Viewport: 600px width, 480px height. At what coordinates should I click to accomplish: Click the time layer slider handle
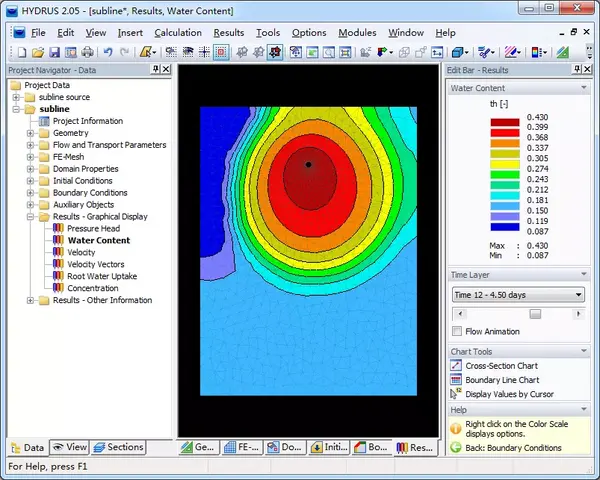pyautogui.click(x=535, y=314)
